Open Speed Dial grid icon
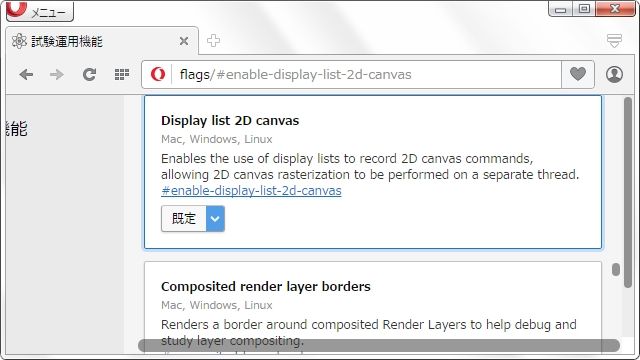Viewport: 640px width, 360px height. click(x=122, y=75)
